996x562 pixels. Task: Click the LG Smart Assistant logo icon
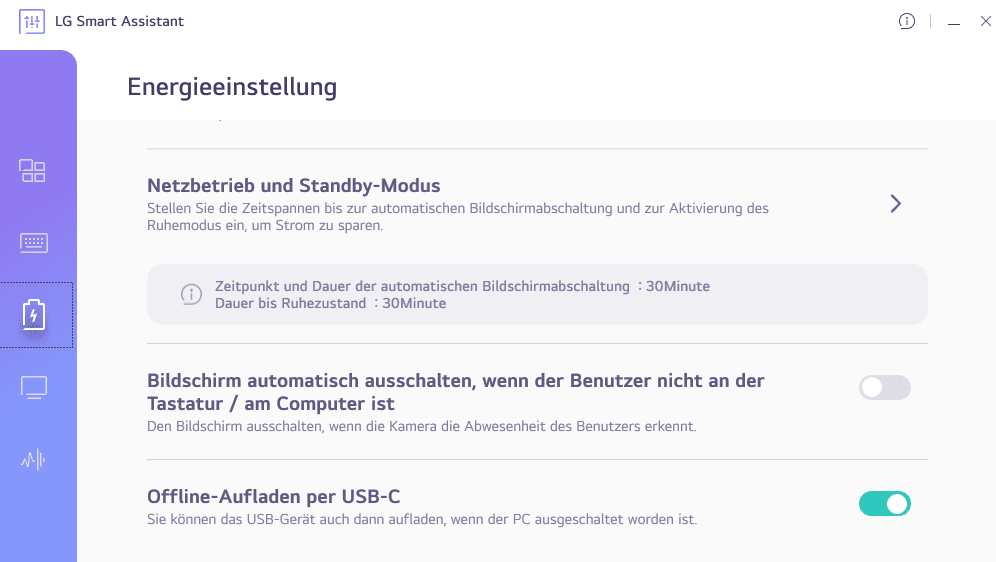pos(32,21)
